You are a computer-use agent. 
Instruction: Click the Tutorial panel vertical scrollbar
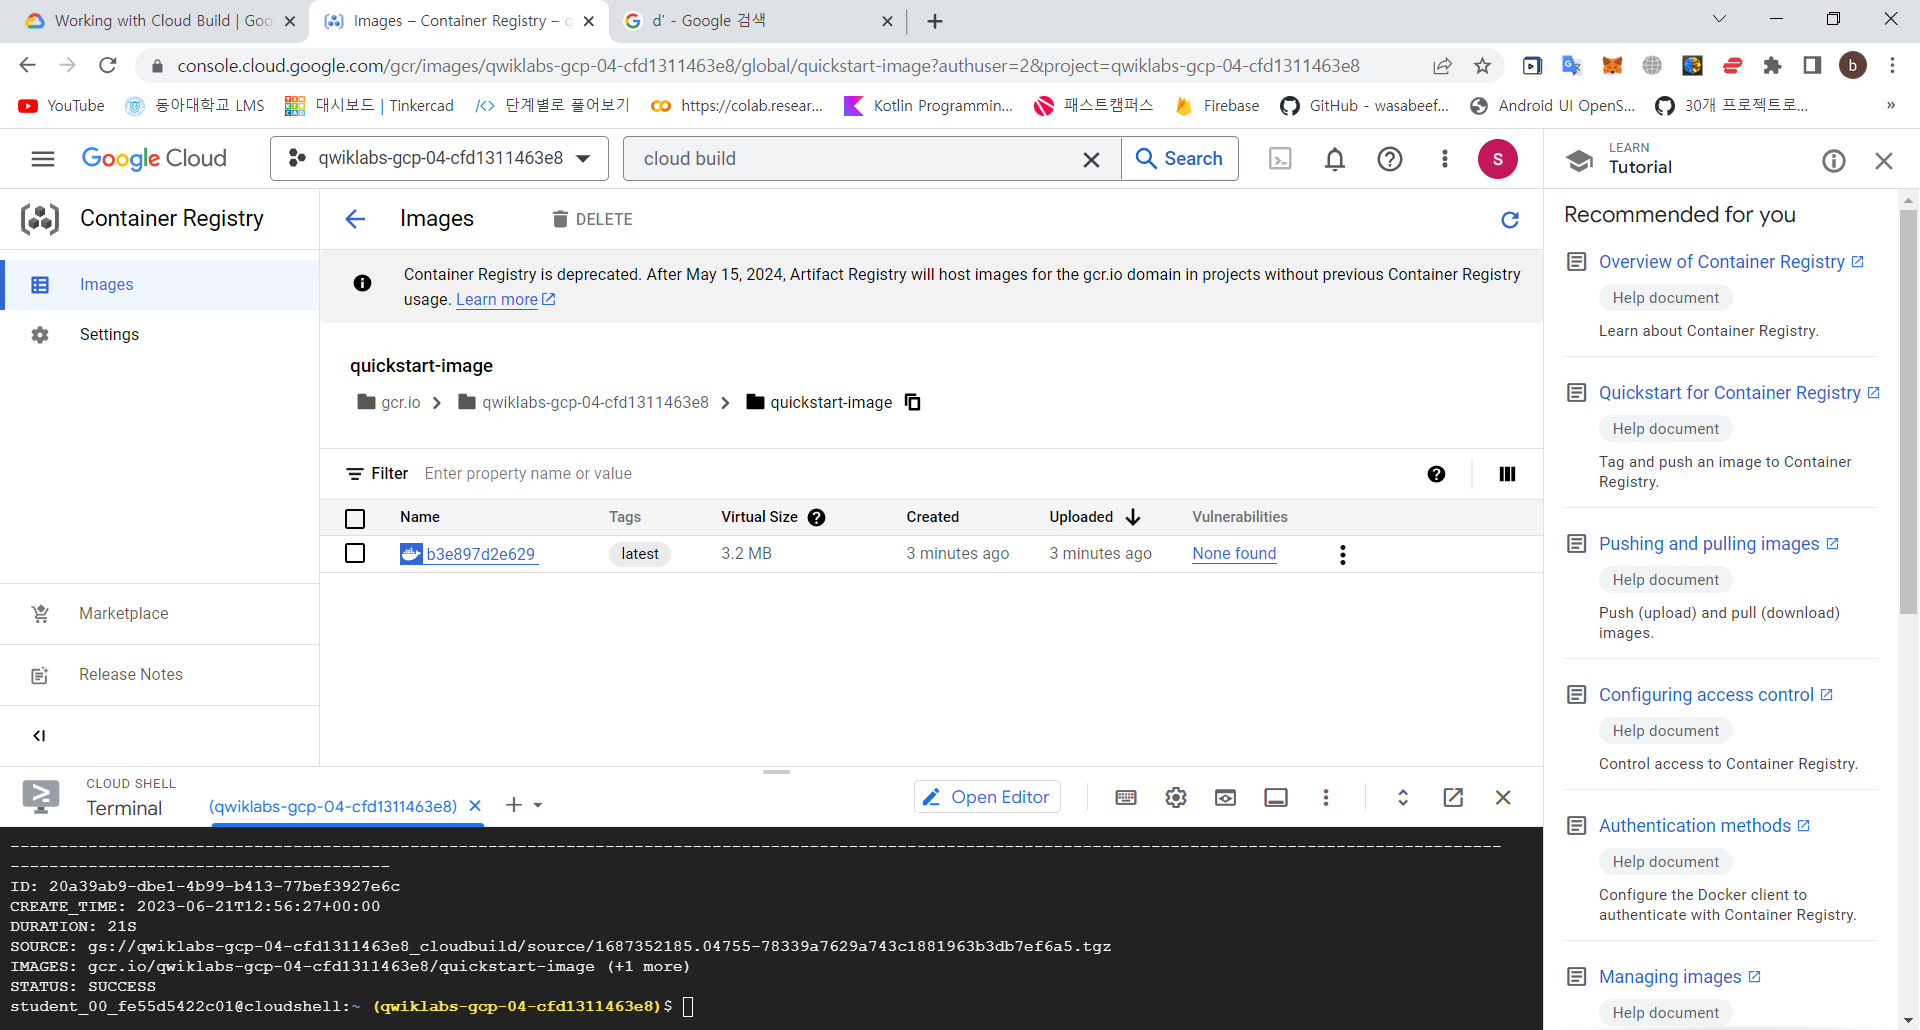[1909, 410]
